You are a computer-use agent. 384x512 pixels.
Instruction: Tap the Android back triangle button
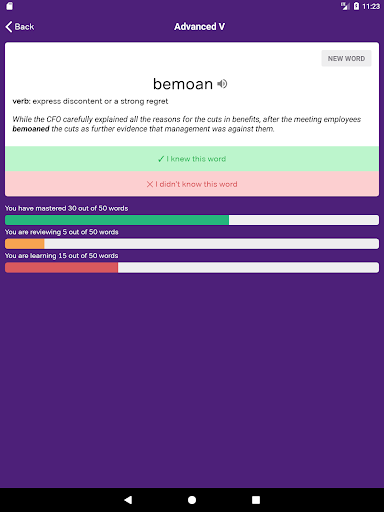point(128,500)
